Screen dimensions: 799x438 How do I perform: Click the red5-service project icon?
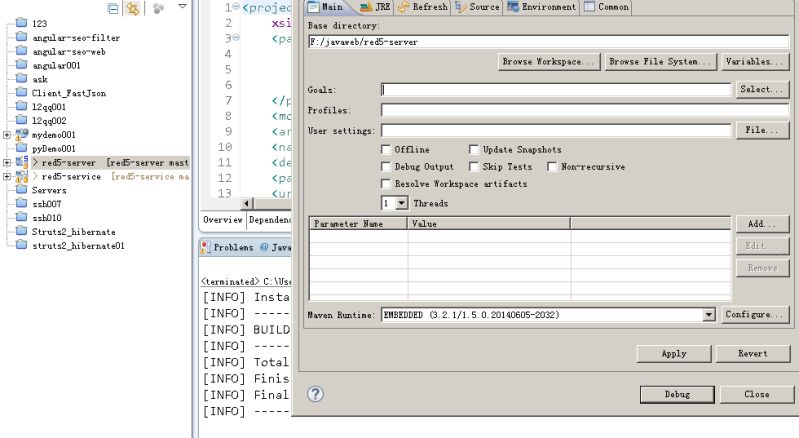(x=21, y=176)
